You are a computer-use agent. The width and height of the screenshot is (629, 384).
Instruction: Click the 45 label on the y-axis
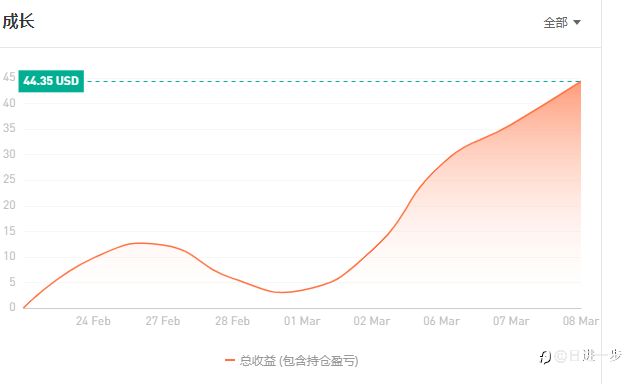pyautogui.click(x=9, y=77)
